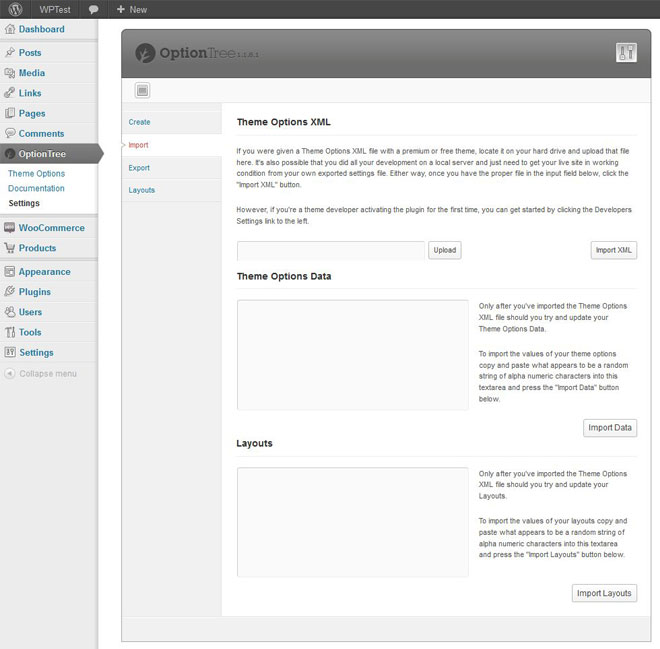Open the OptionTree menu label
The width and height of the screenshot is (660, 649).
(42, 154)
